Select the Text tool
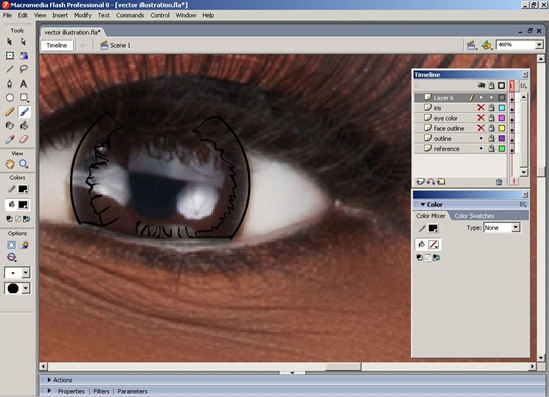 click(23, 84)
